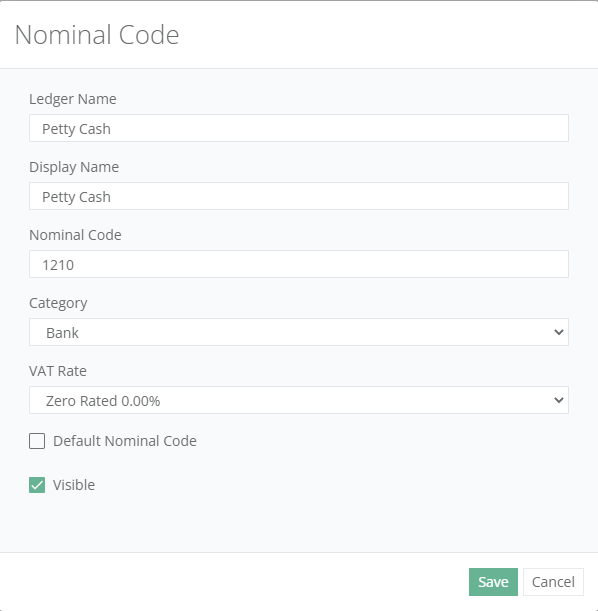598x611 pixels.
Task: Focus the Display Name text field
Action: point(299,196)
